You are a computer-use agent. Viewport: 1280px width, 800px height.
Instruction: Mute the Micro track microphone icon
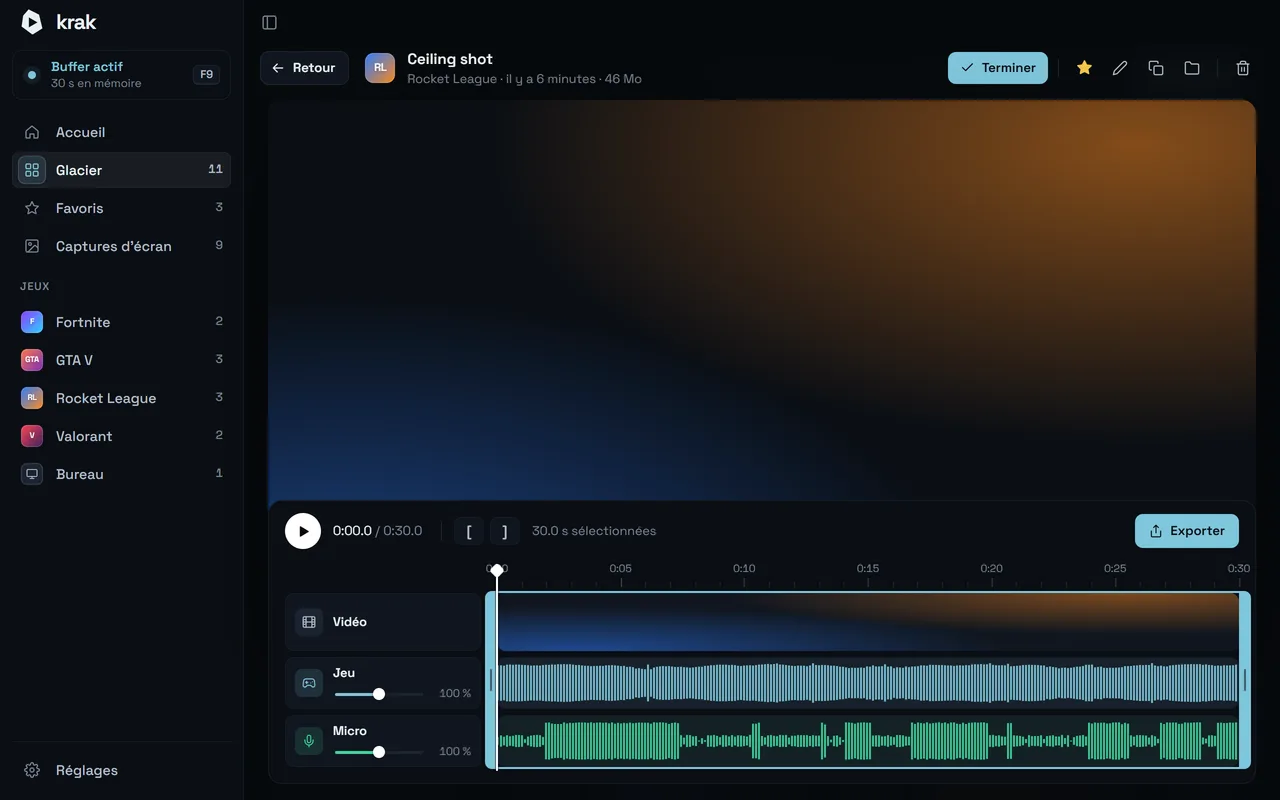click(x=309, y=741)
